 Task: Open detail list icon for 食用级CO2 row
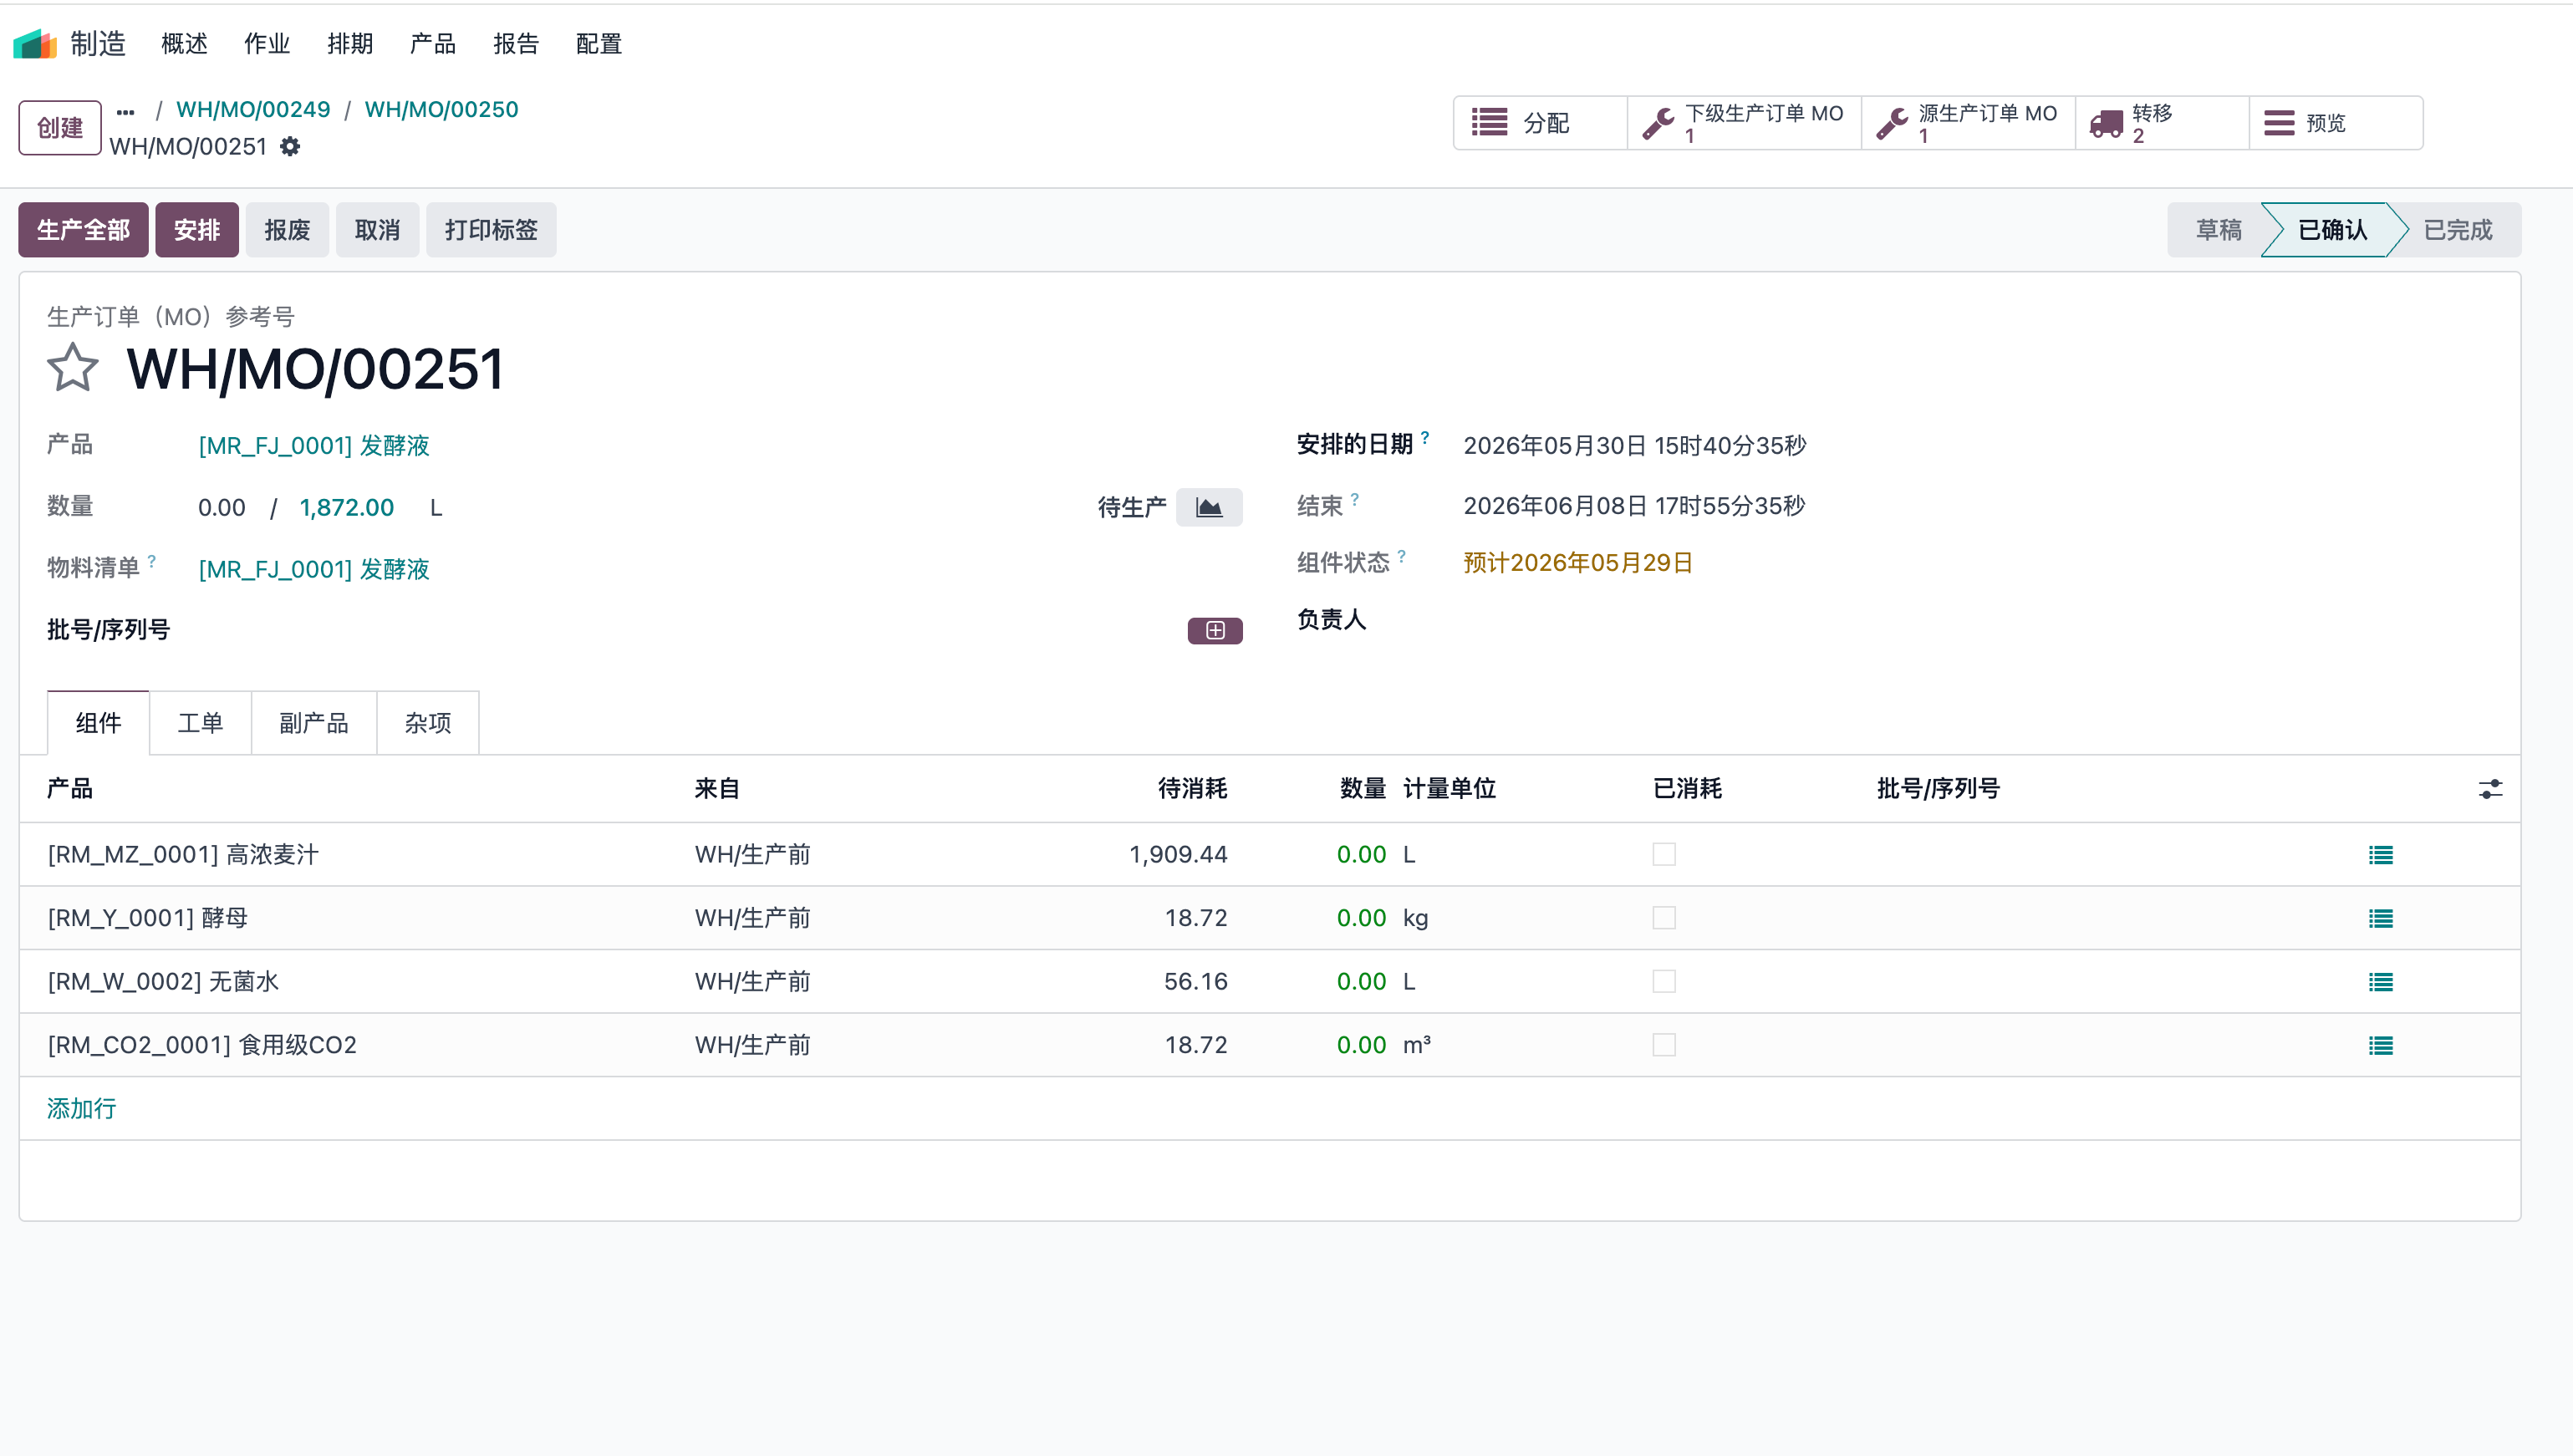[x=2381, y=1045]
